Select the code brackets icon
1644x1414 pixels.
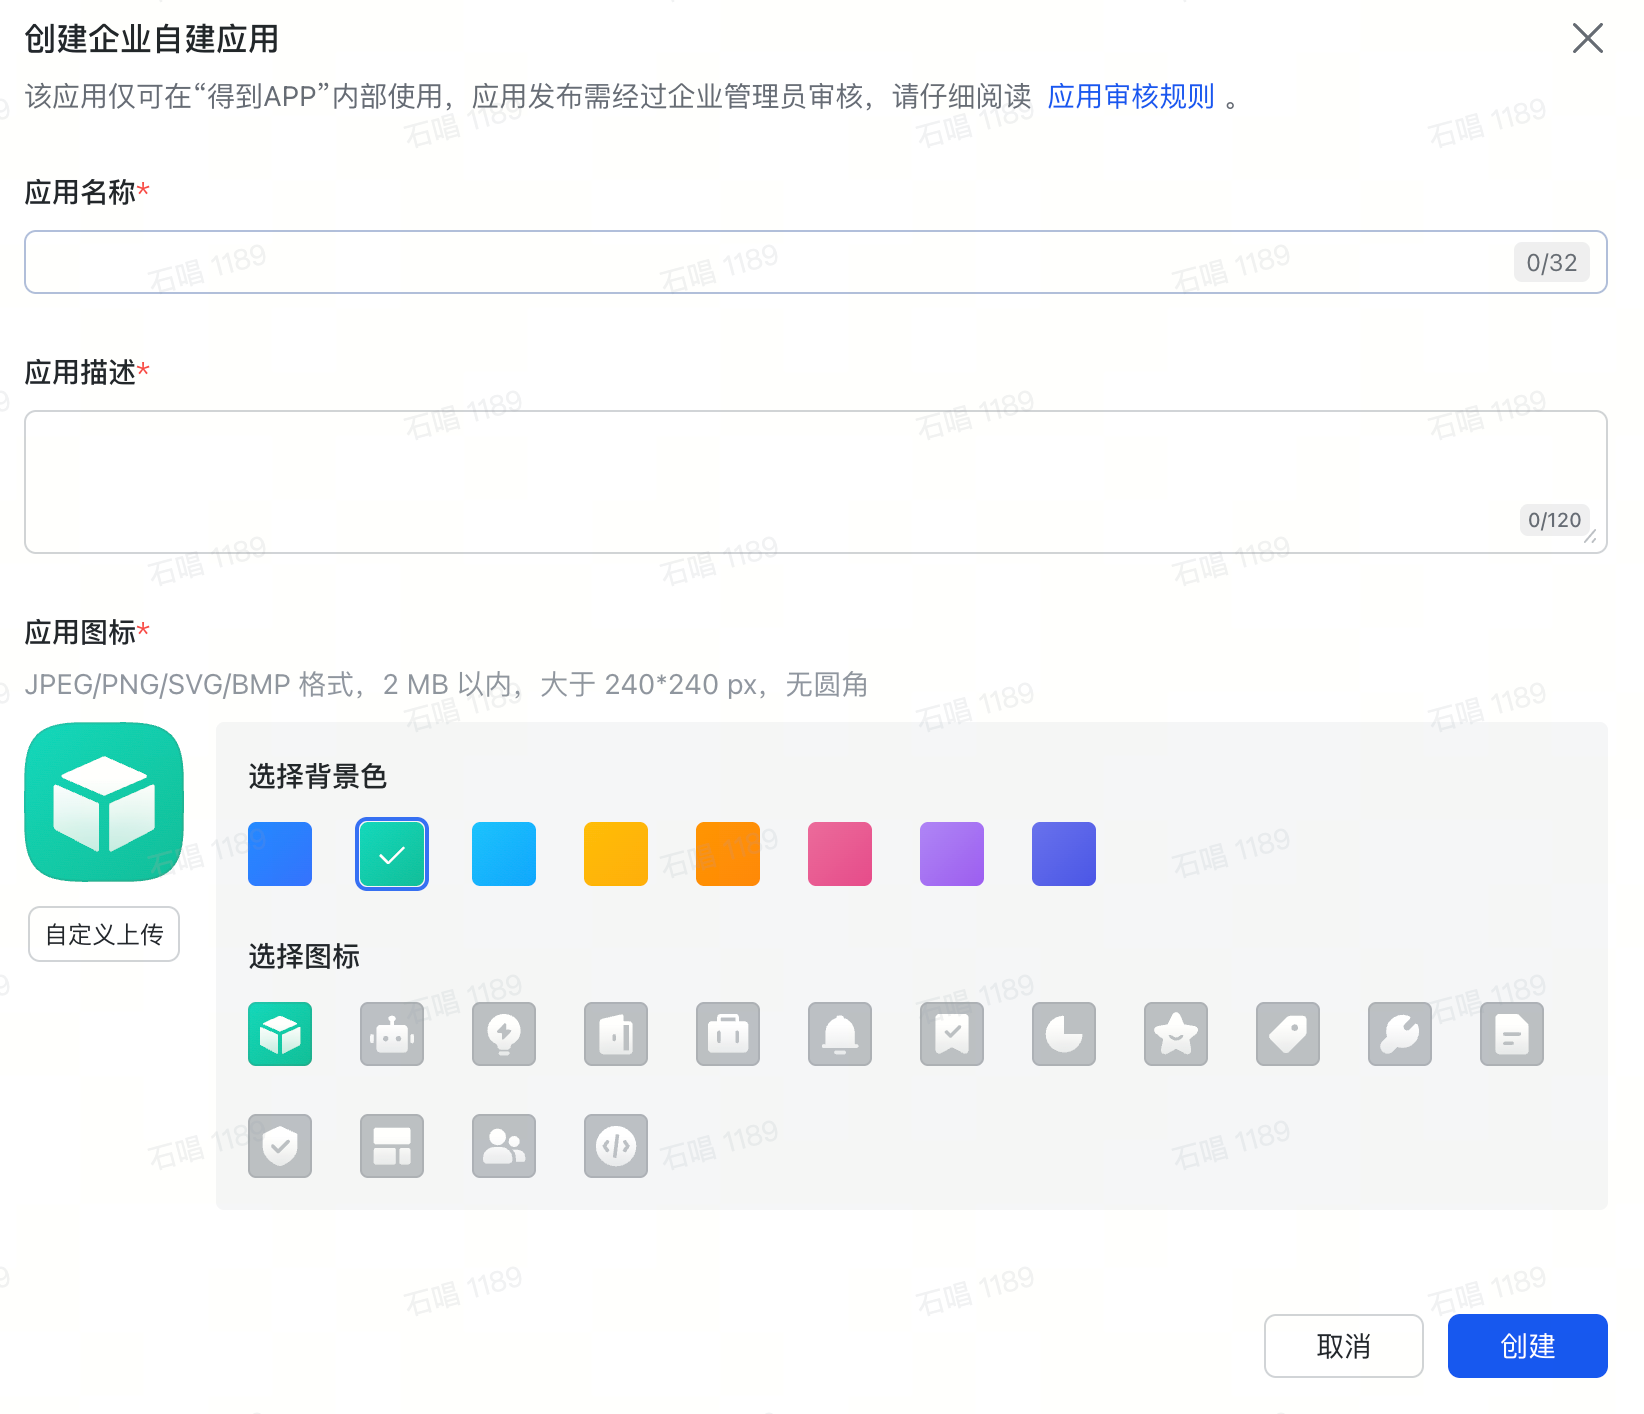615,1146
